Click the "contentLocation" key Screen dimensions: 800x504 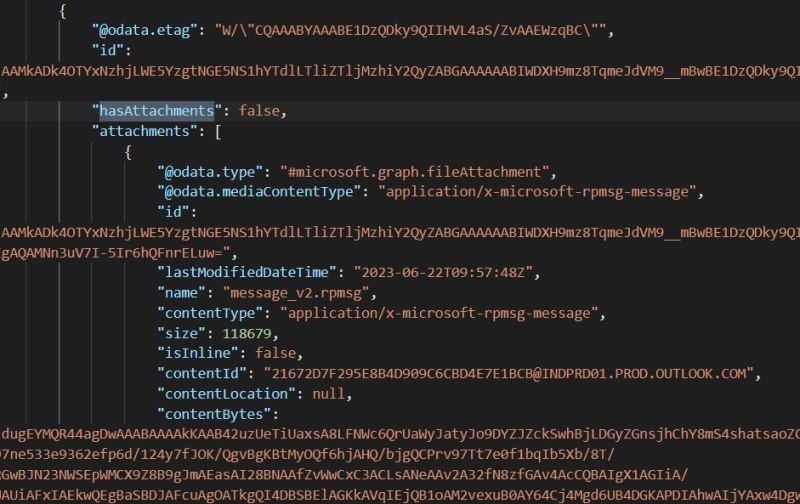227,394
